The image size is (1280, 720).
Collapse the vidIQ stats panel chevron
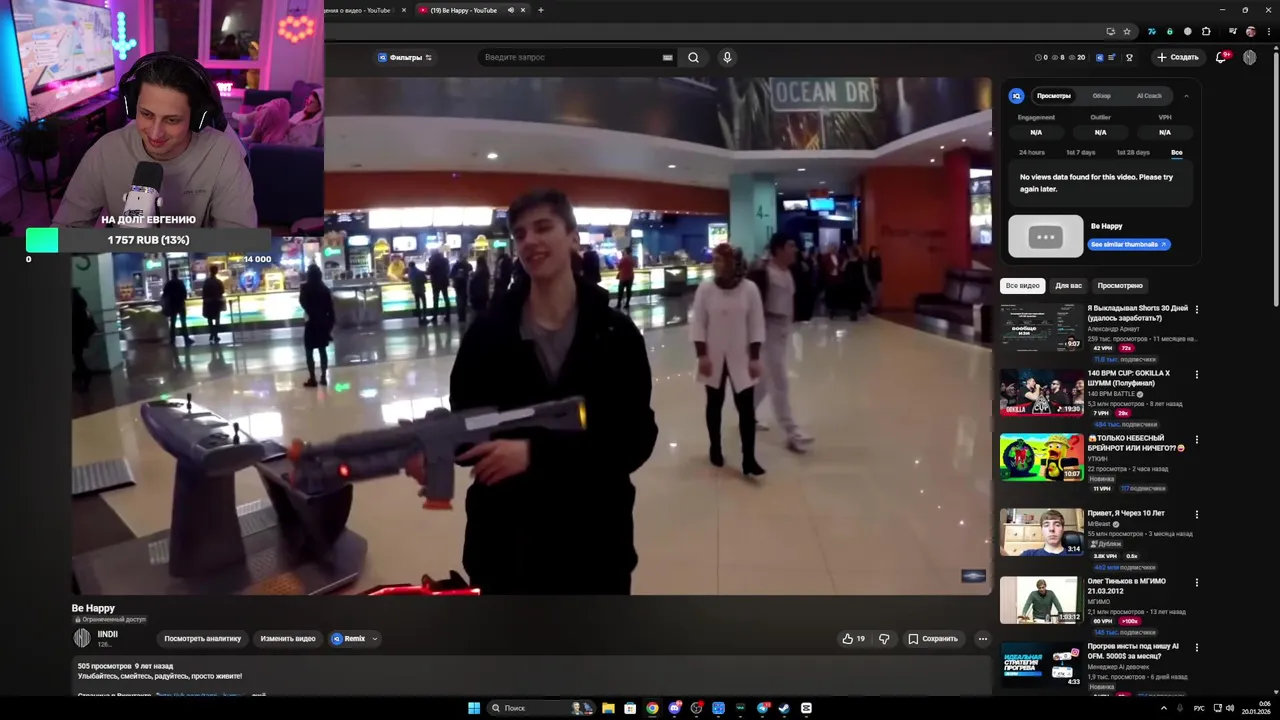click(1186, 96)
